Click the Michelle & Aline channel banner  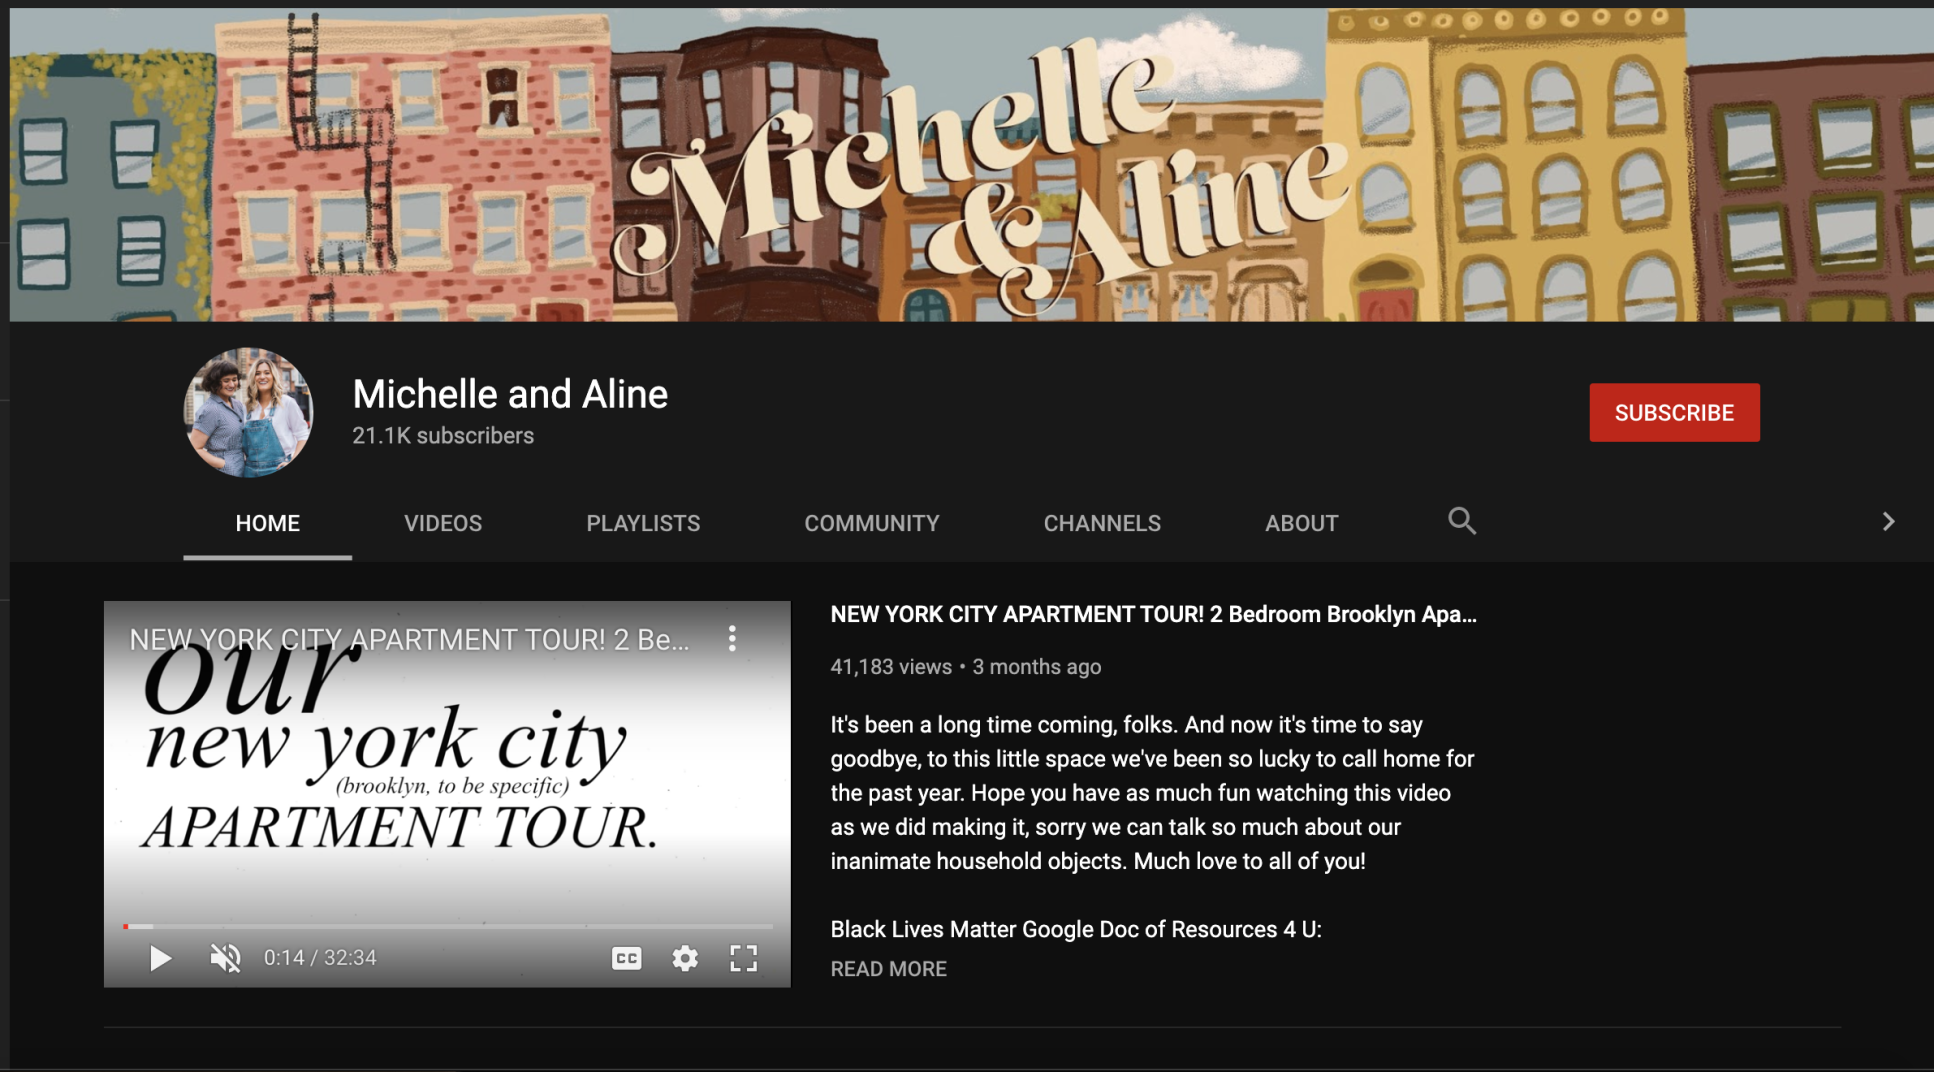point(970,165)
